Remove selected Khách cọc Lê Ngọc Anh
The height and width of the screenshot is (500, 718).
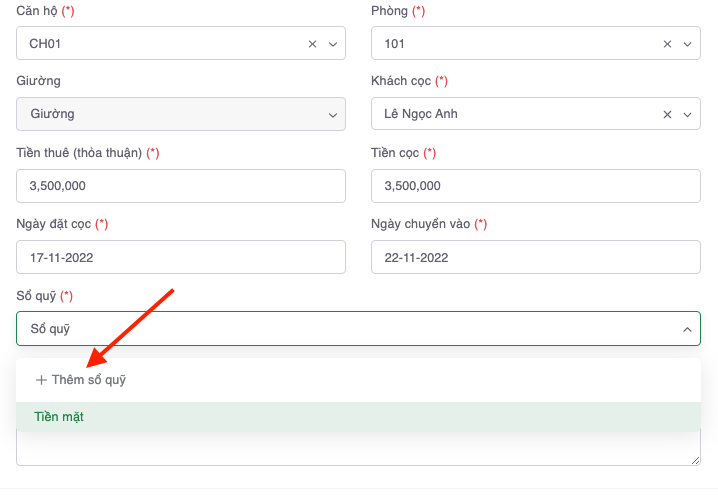pyautogui.click(x=667, y=114)
